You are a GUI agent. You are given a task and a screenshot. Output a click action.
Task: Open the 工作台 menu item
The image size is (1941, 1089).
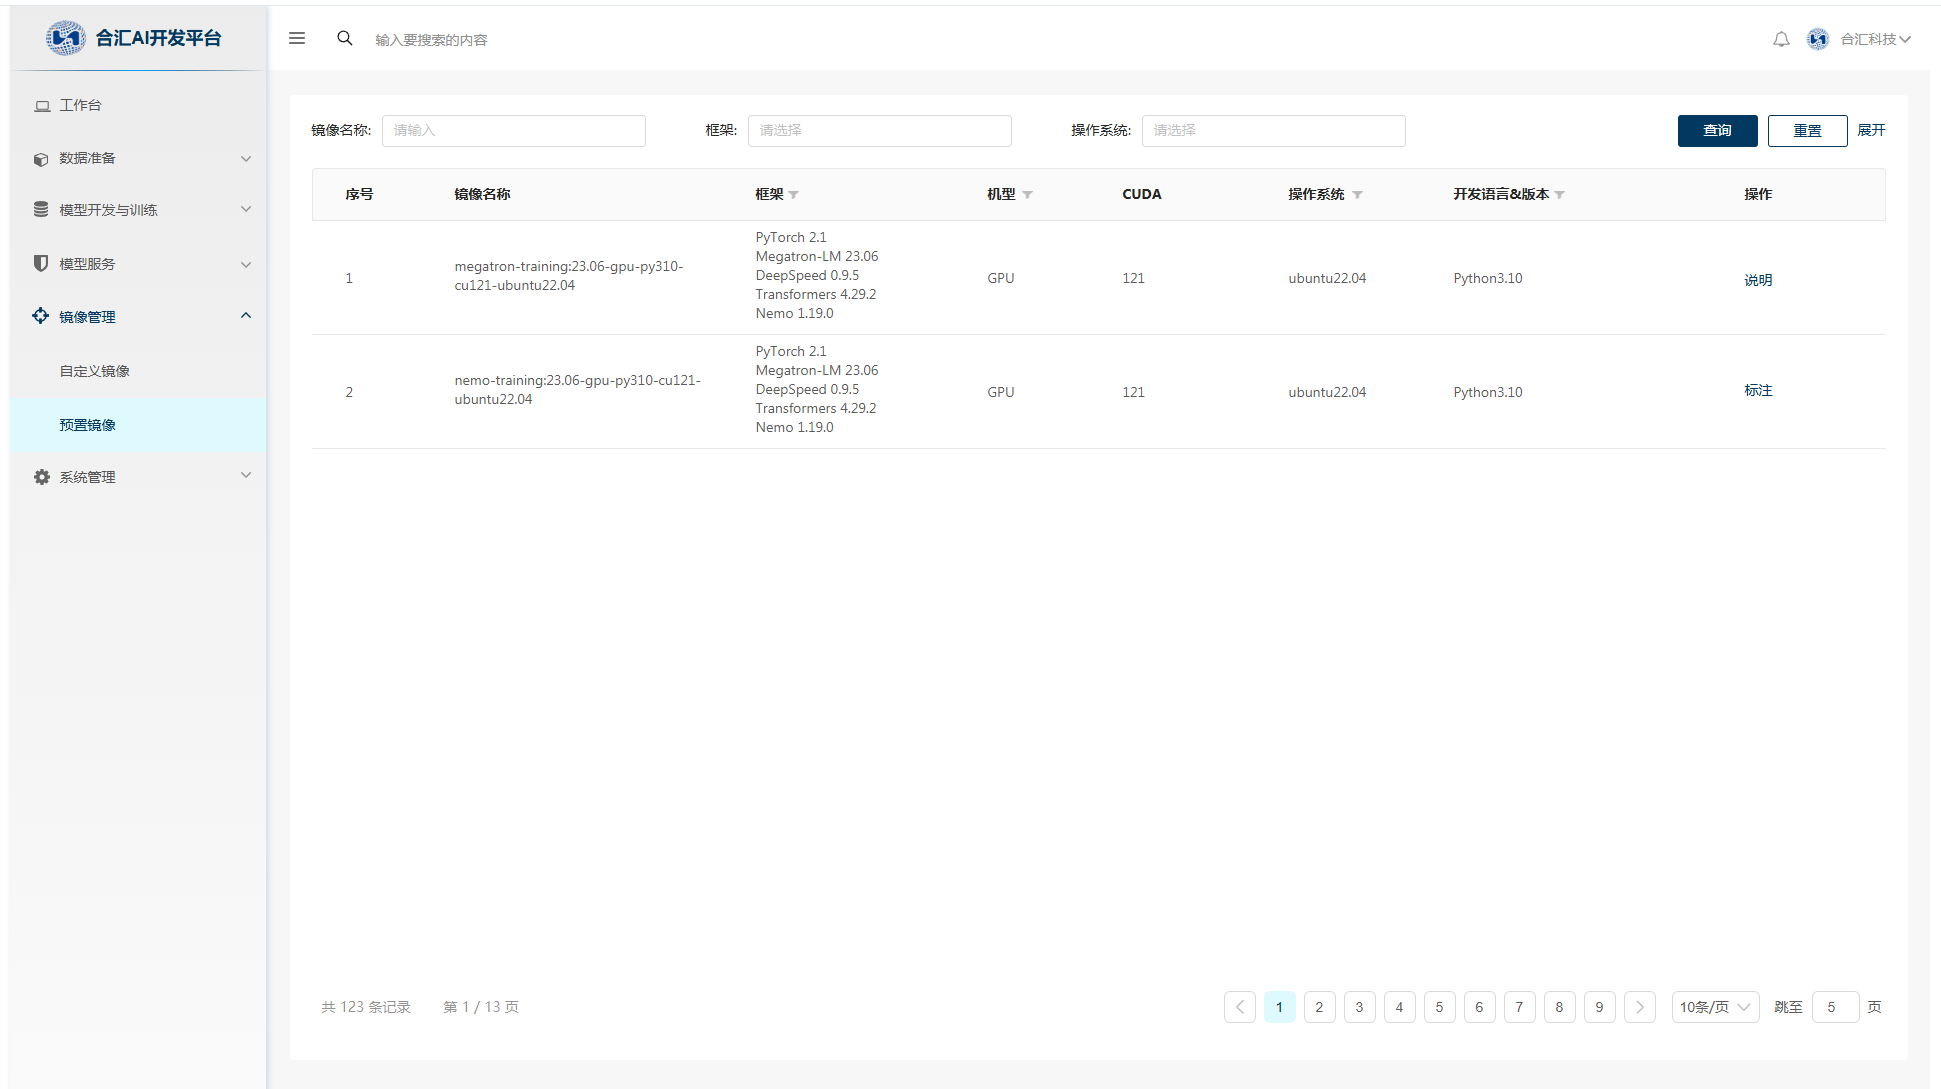pyautogui.click(x=80, y=105)
